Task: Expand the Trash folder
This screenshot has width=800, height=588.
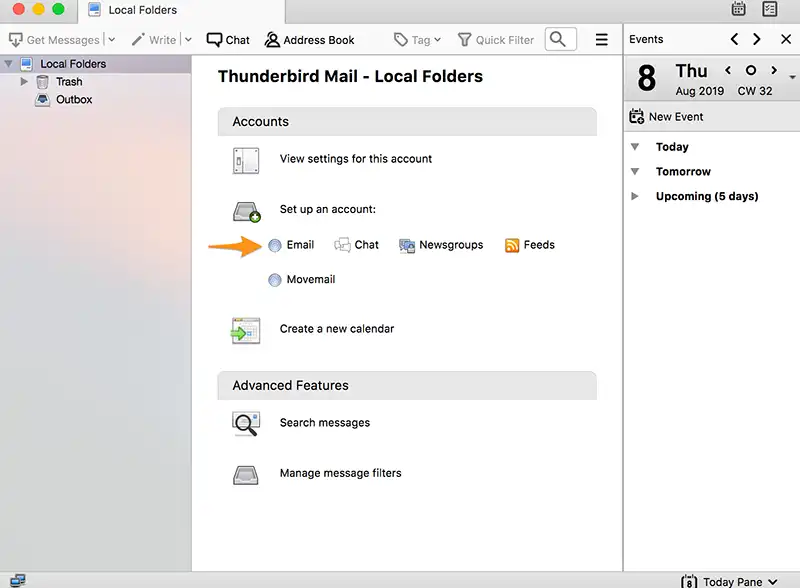Action: (24, 81)
